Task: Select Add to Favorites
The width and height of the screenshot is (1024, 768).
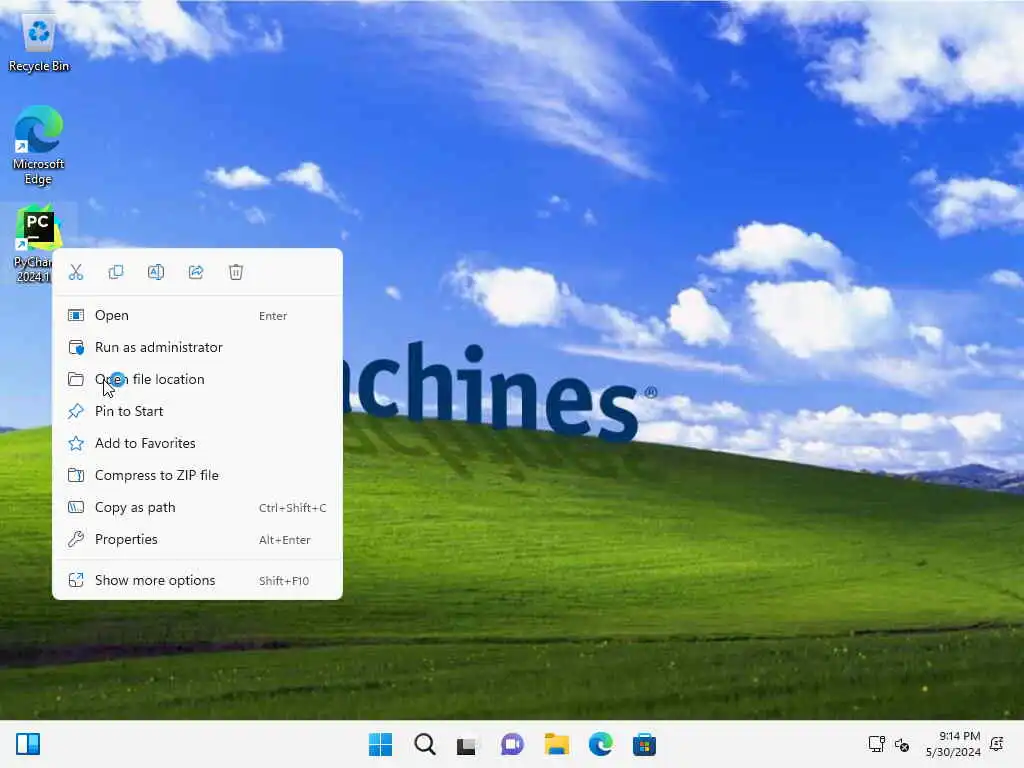Action: (x=197, y=443)
